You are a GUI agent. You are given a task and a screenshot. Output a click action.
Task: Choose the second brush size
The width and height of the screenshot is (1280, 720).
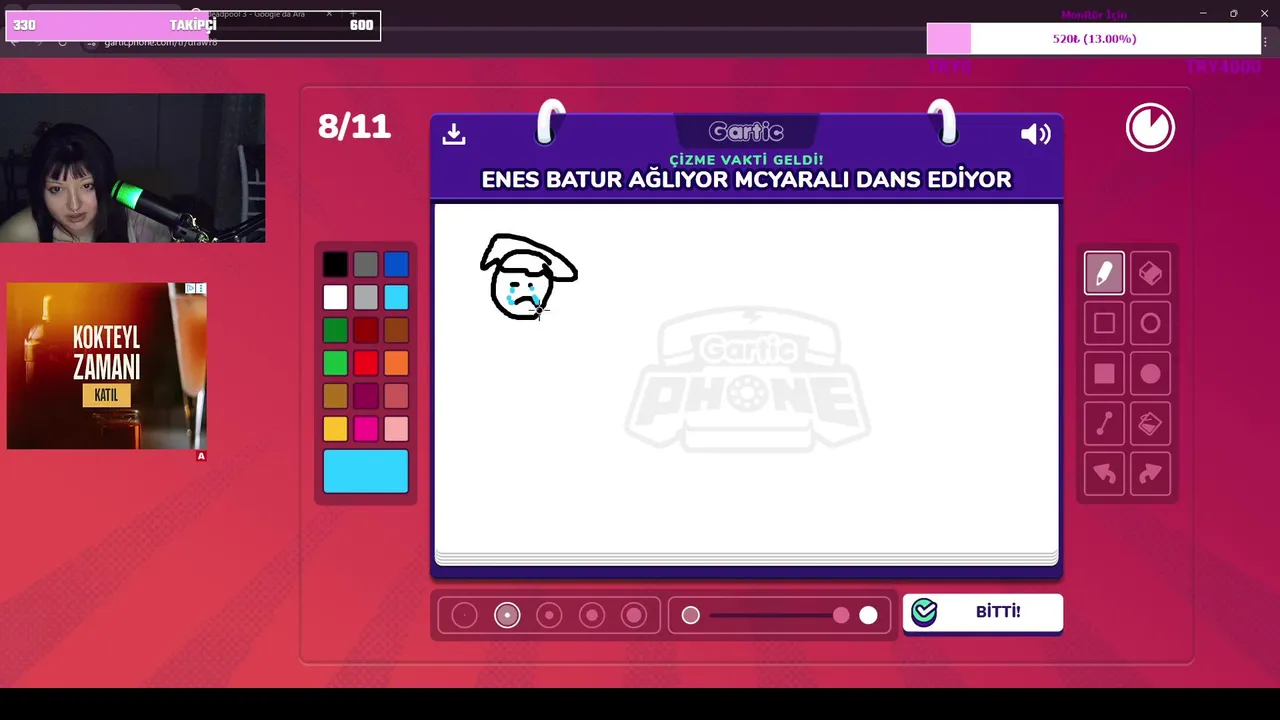coord(507,615)
